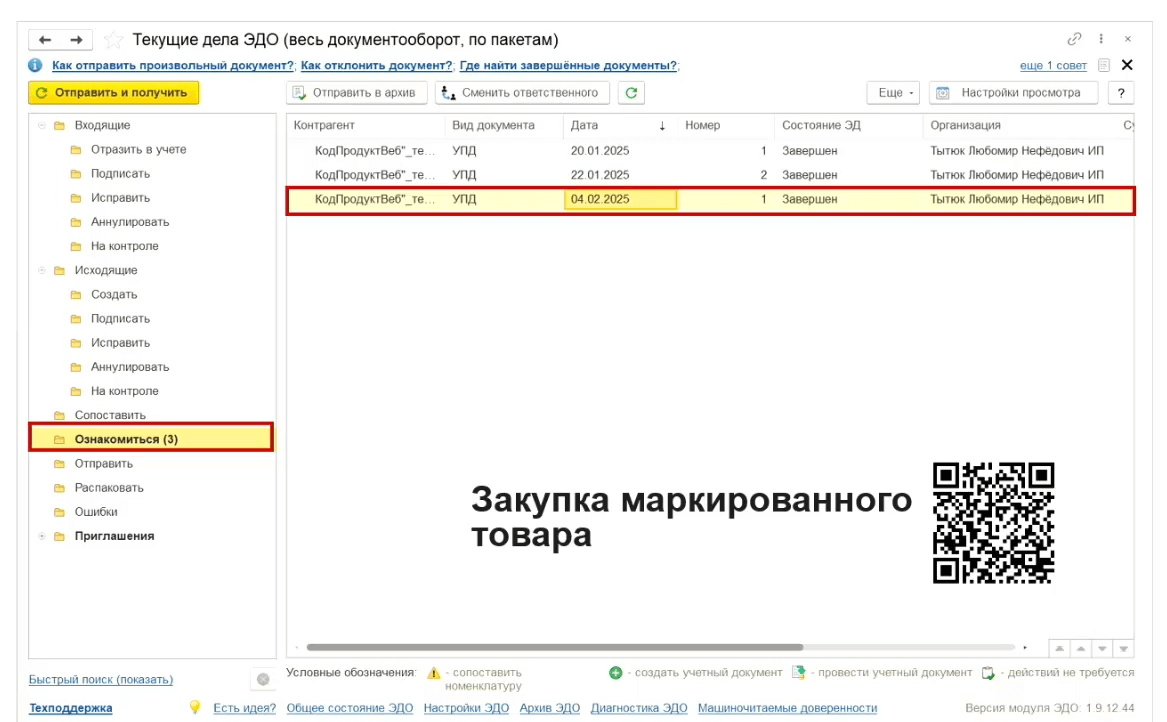The image size is (1167, 722).
Task: Click the forward navigation arrow
Action: coord(76,40)
